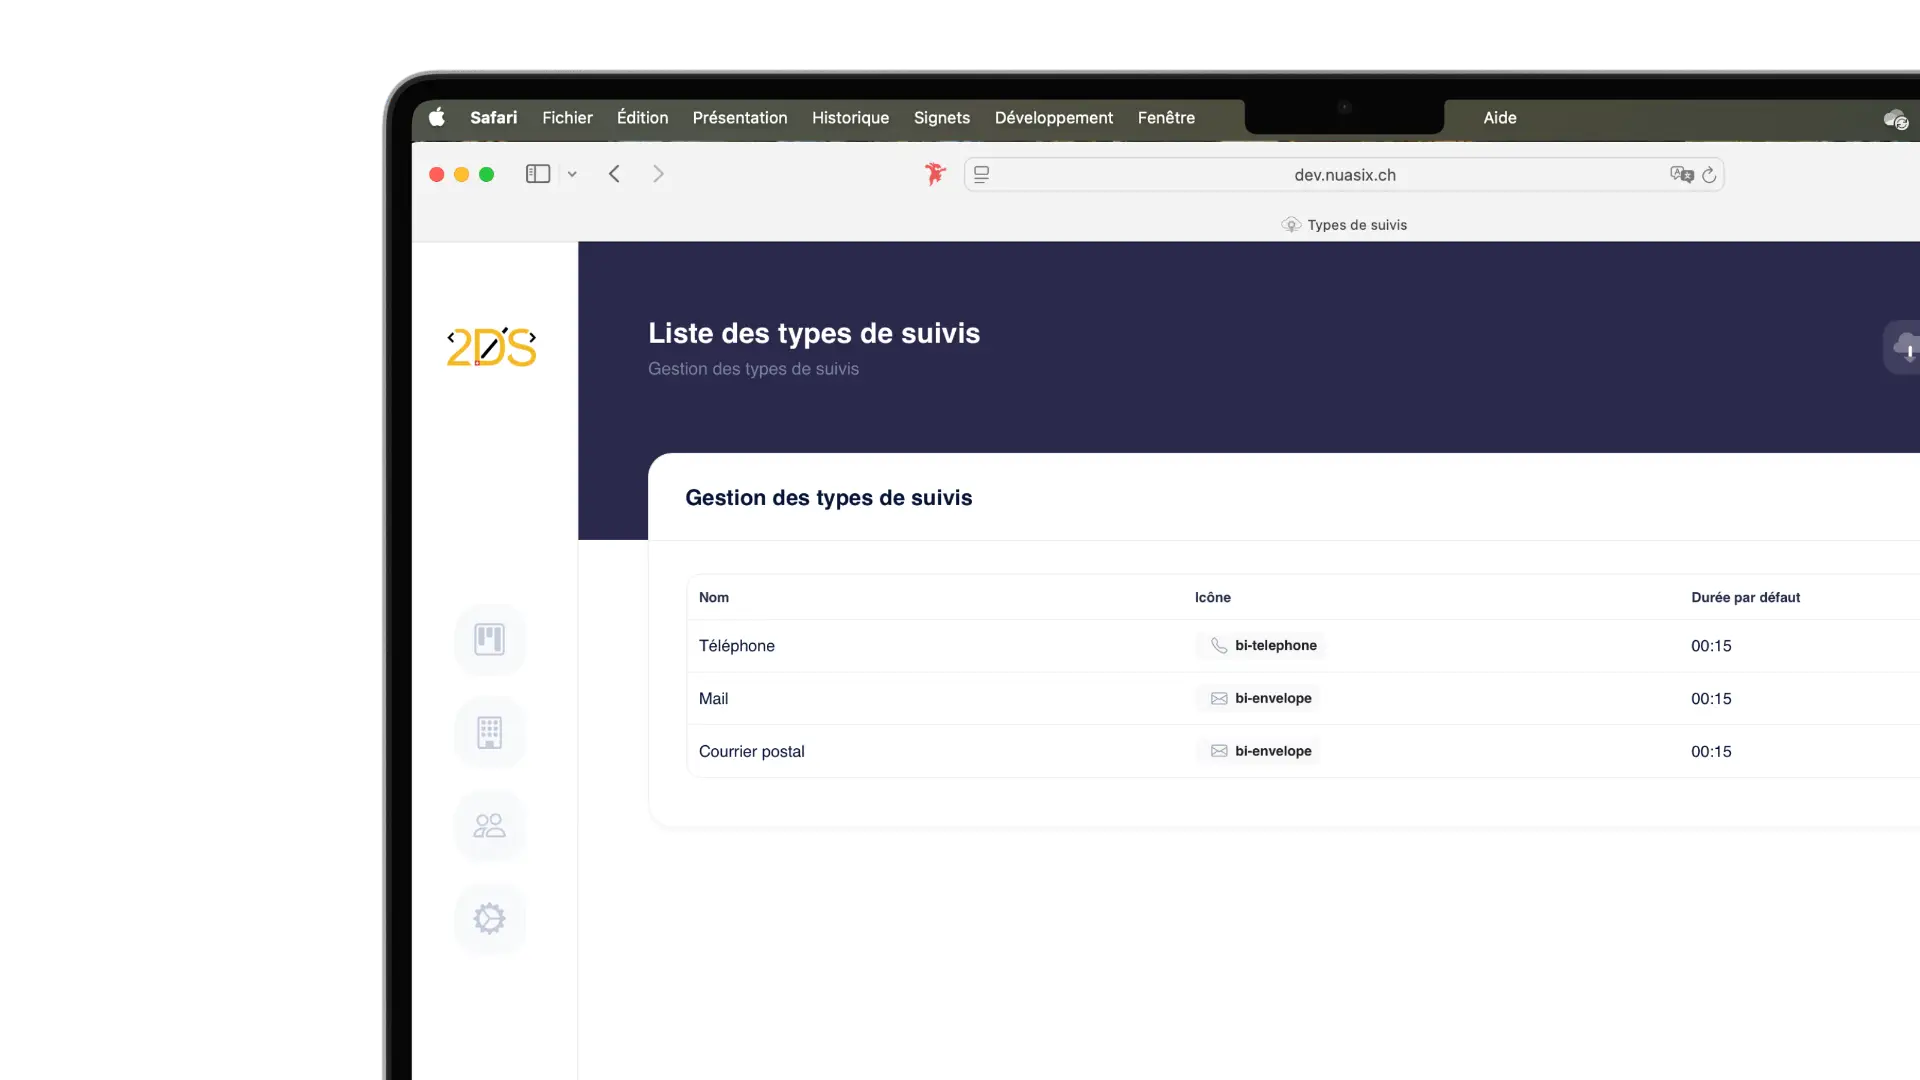Close the Safari window with red button
1920x1080 pixels.
pos(437,174)
